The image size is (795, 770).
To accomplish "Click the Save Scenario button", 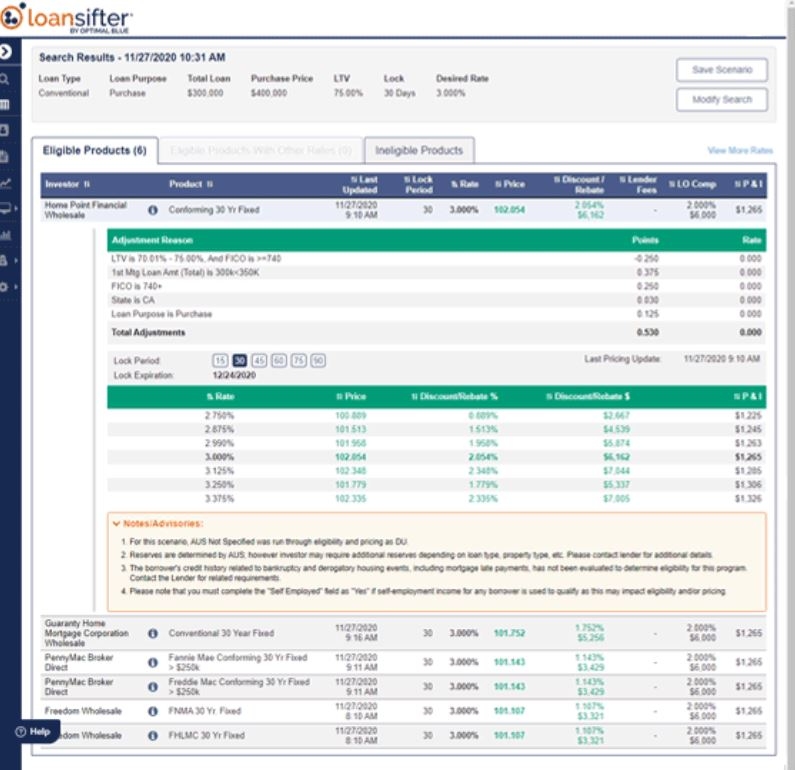I will coord(722,70).
